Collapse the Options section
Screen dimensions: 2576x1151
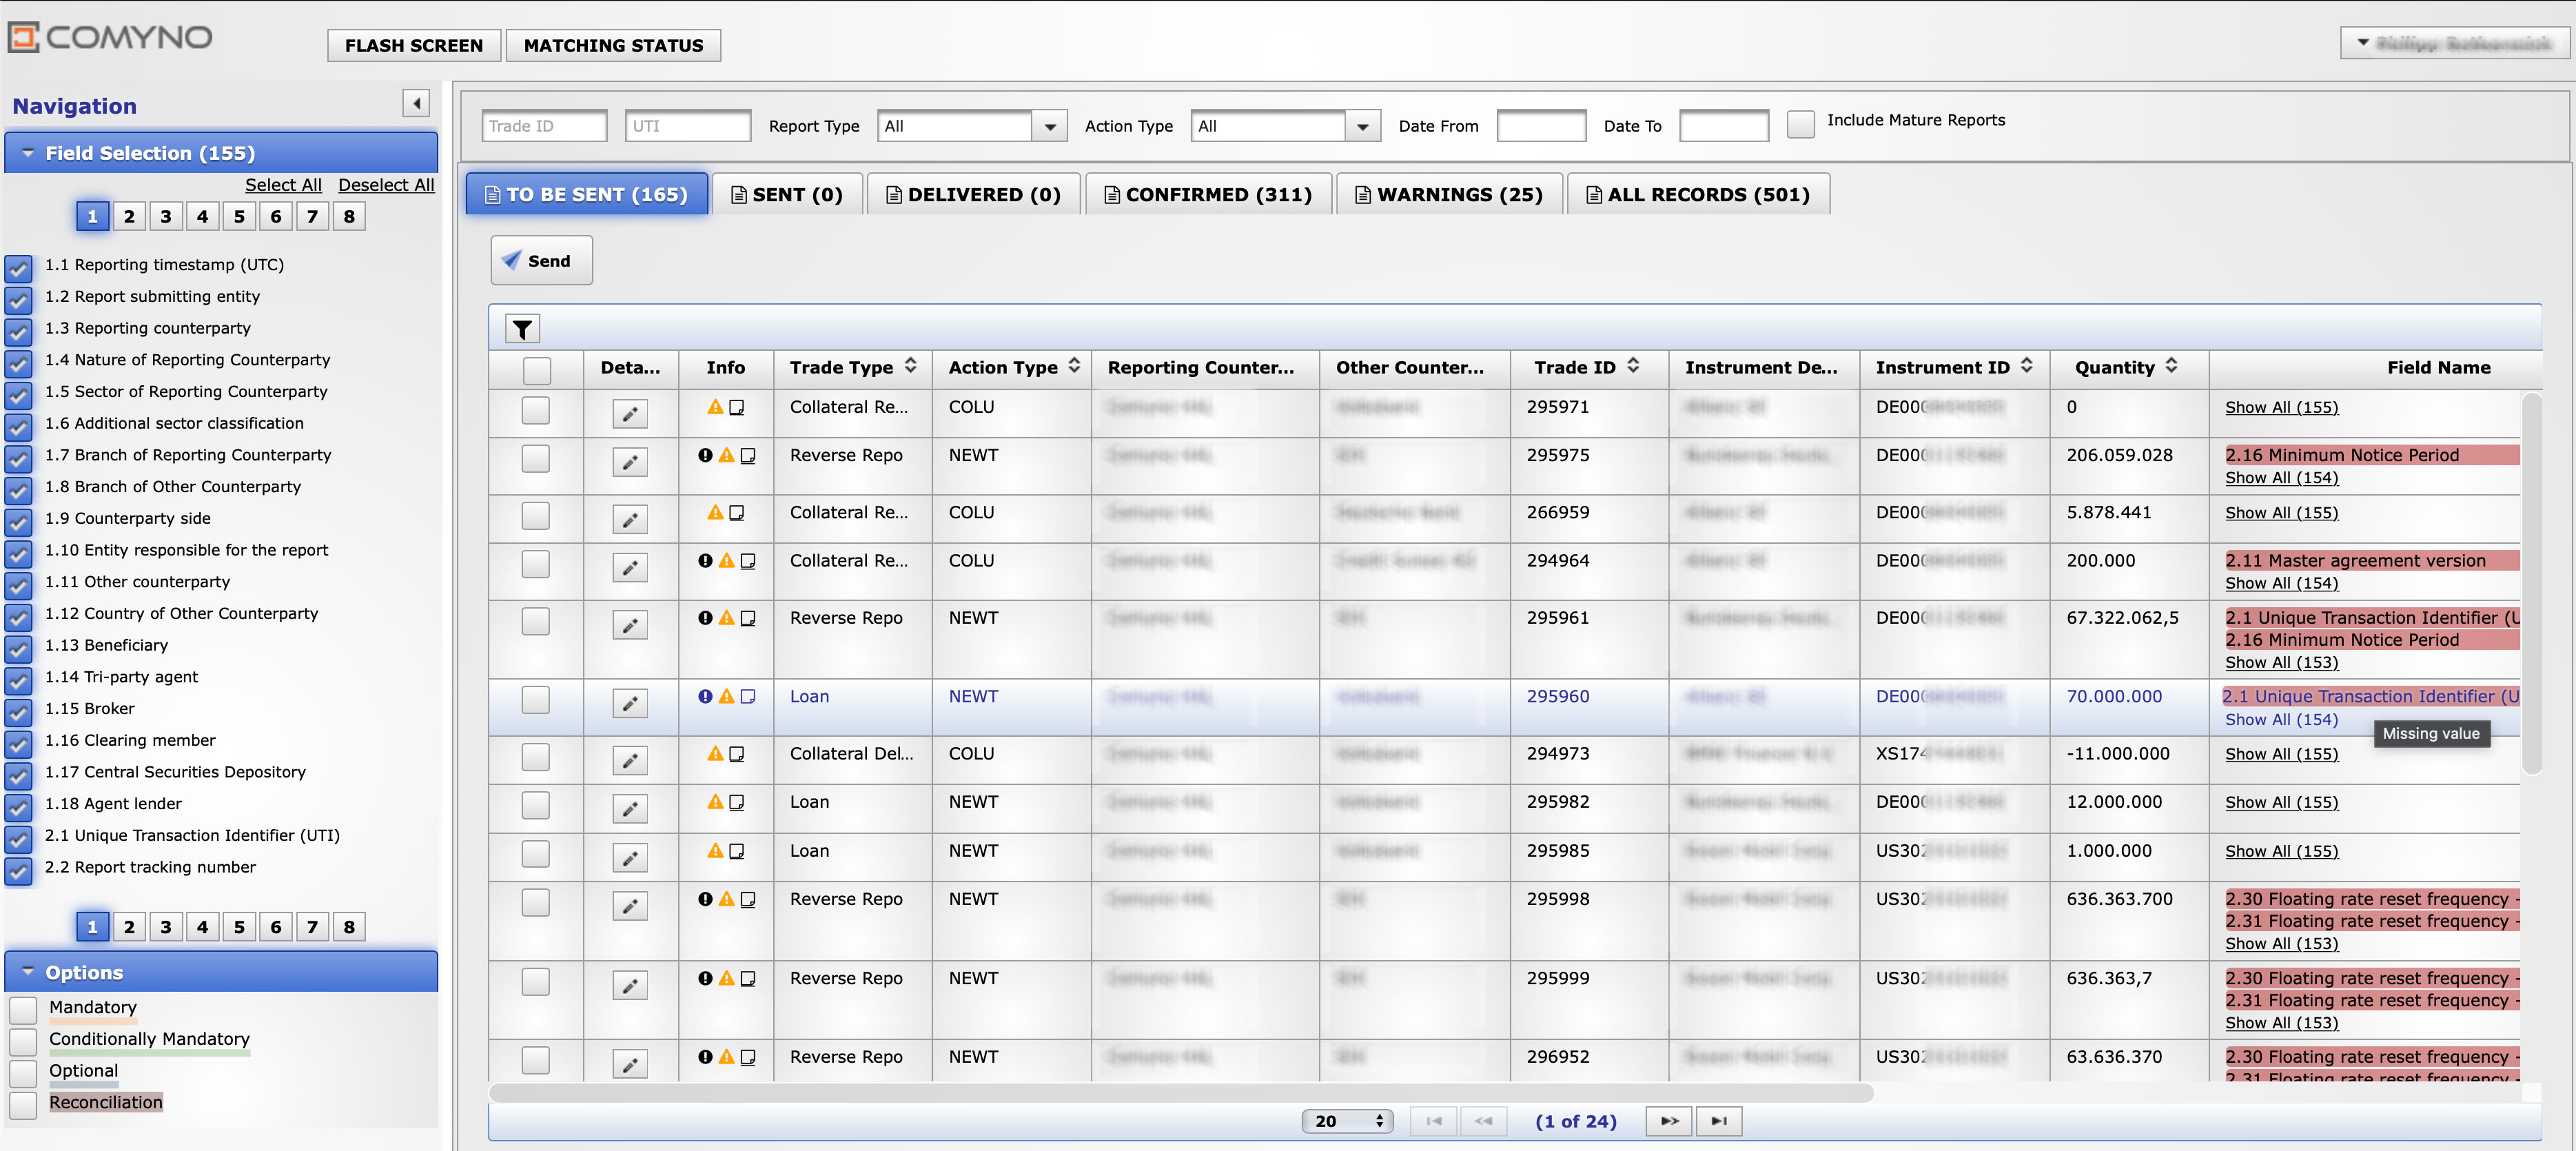click(x=221, y=972)
